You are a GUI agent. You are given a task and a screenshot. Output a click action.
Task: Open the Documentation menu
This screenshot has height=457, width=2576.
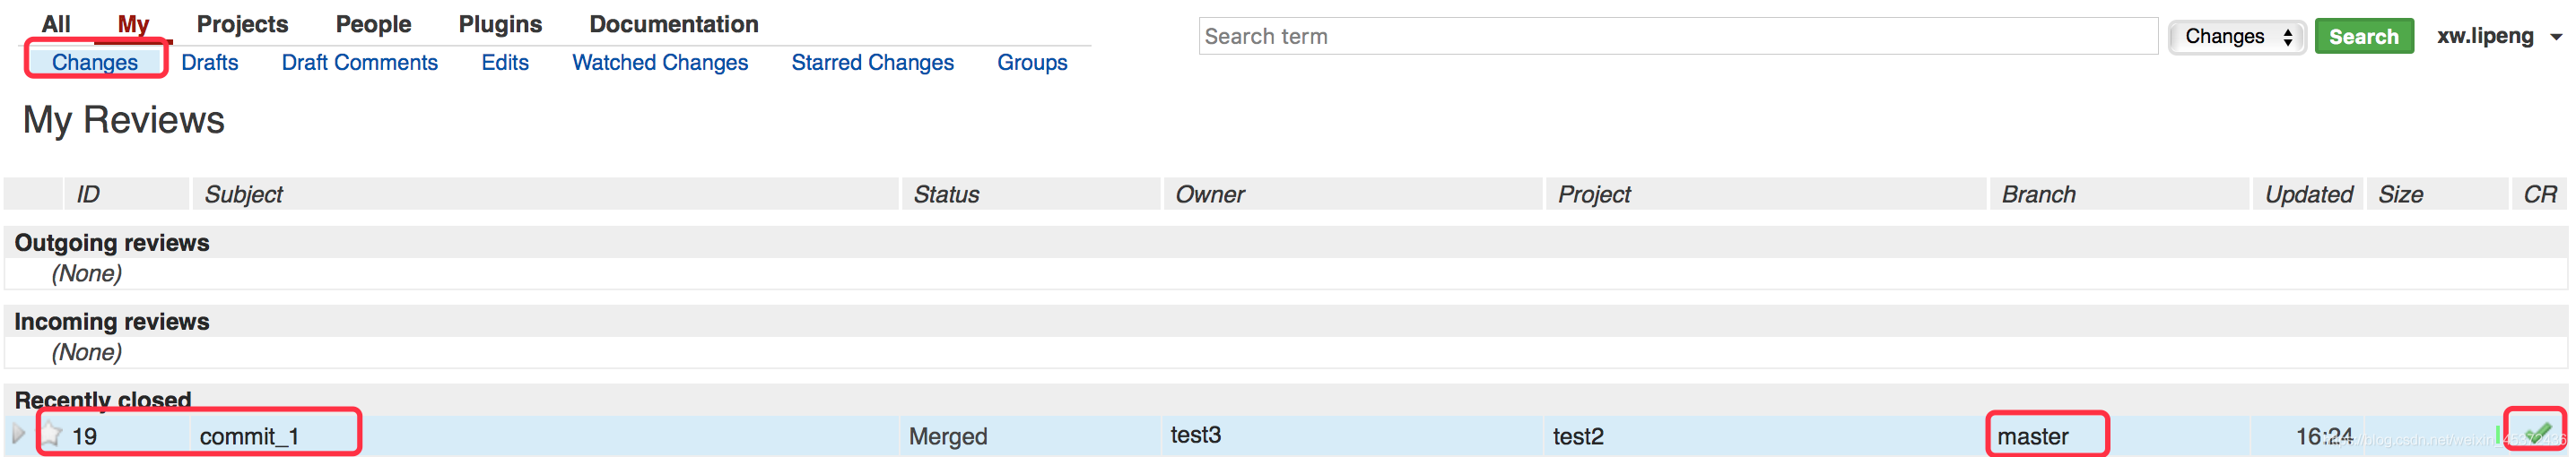click(x=673, y=24)
